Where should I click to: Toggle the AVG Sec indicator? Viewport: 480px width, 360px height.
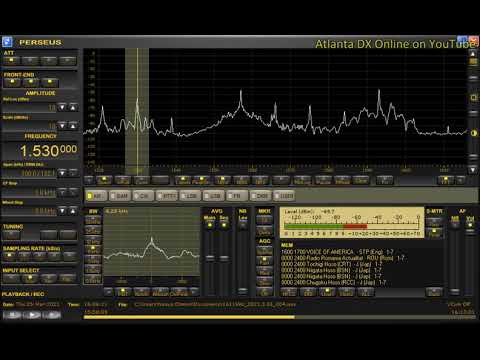pyautogui.click(x=224, y=226)
